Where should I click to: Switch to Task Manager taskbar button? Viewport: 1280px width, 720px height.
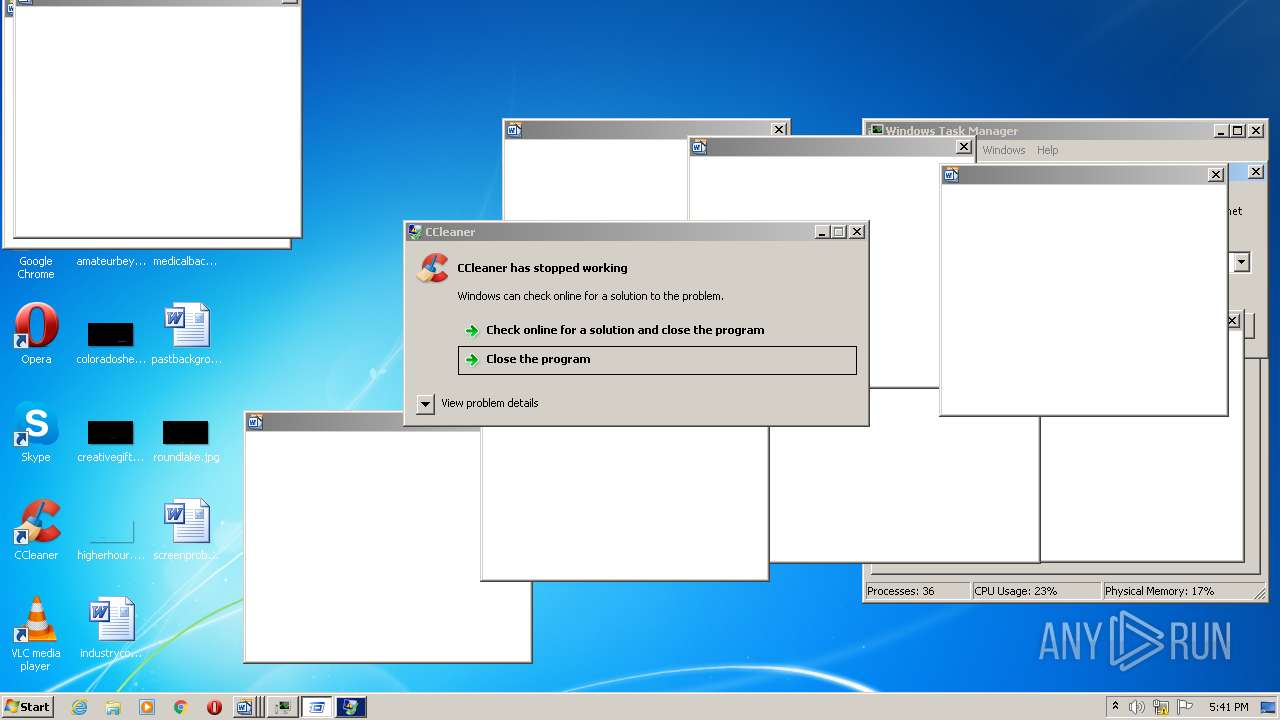pos(283,707)
